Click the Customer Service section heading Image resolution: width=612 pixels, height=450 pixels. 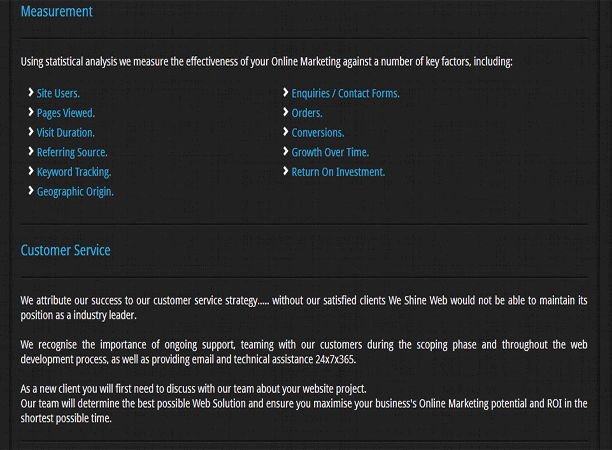[x=66, y=250]
